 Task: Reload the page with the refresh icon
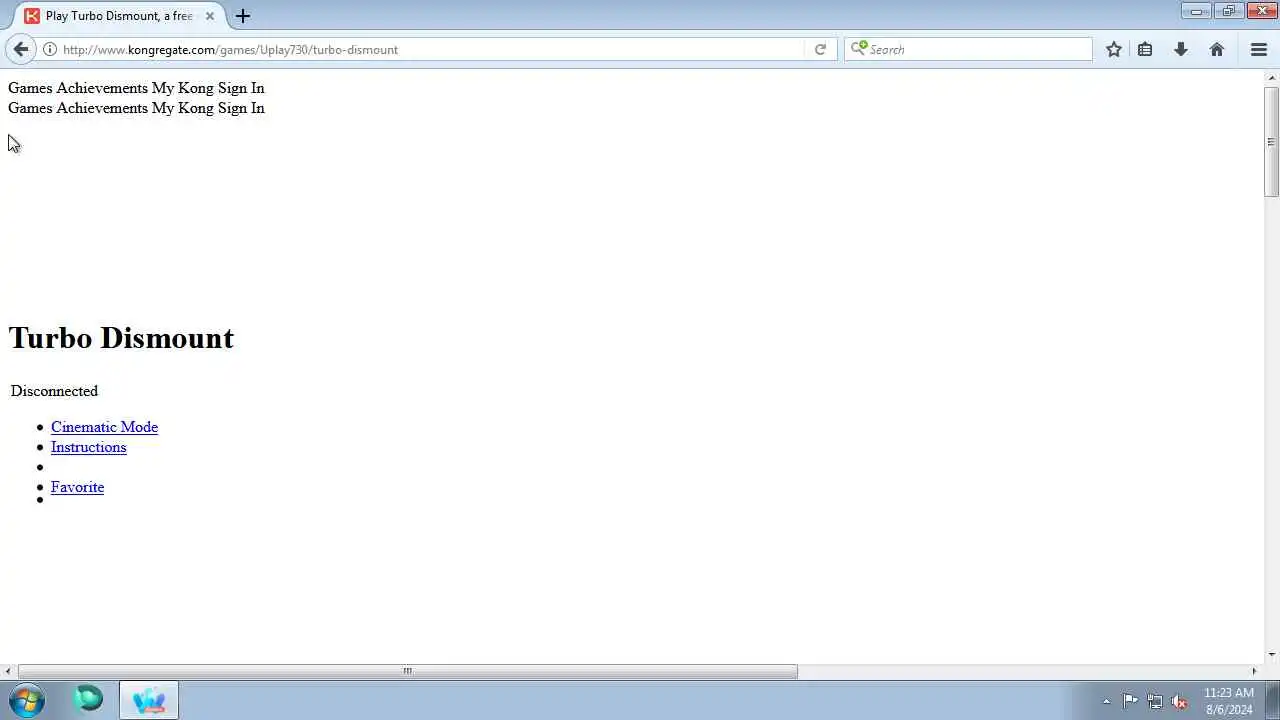pyautogui.click(x=820, y=49)
